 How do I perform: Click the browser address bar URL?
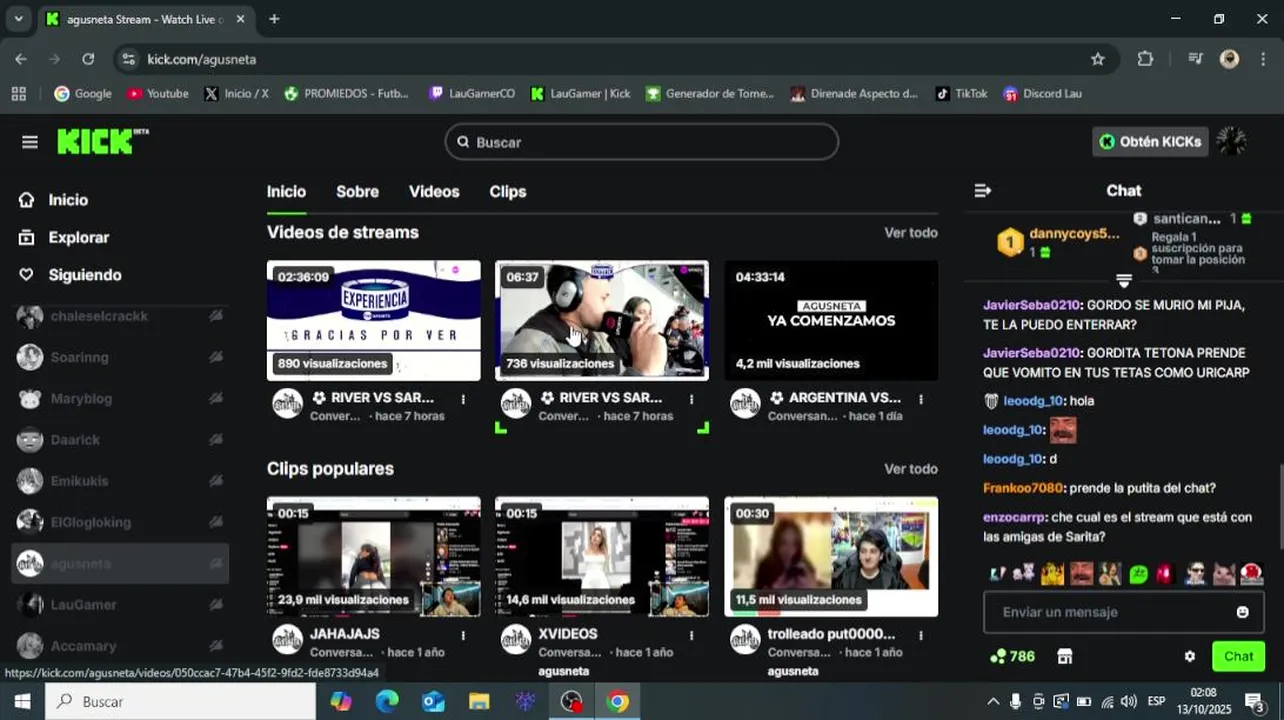(x=202, y=59)
